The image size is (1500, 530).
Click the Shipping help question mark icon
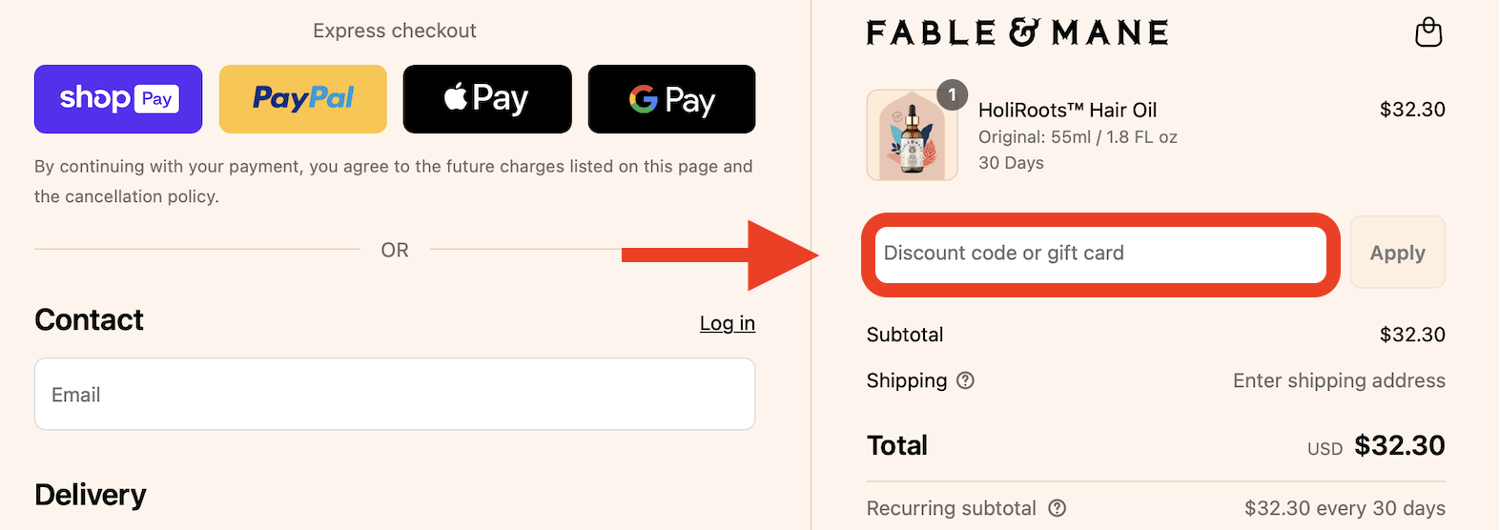point(965,381)
